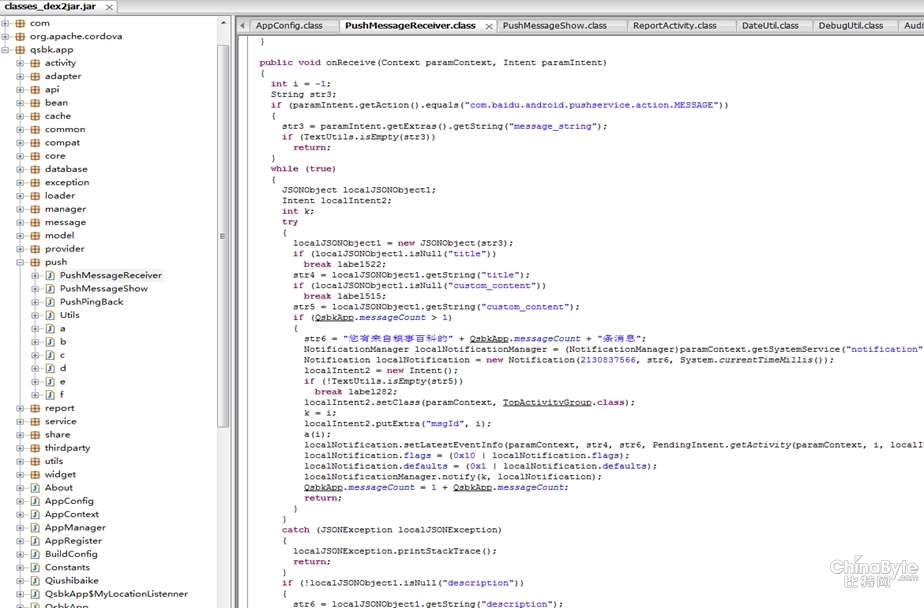Select AppRegister class in tree
This screenshot has width=924, height=608.
73,541
